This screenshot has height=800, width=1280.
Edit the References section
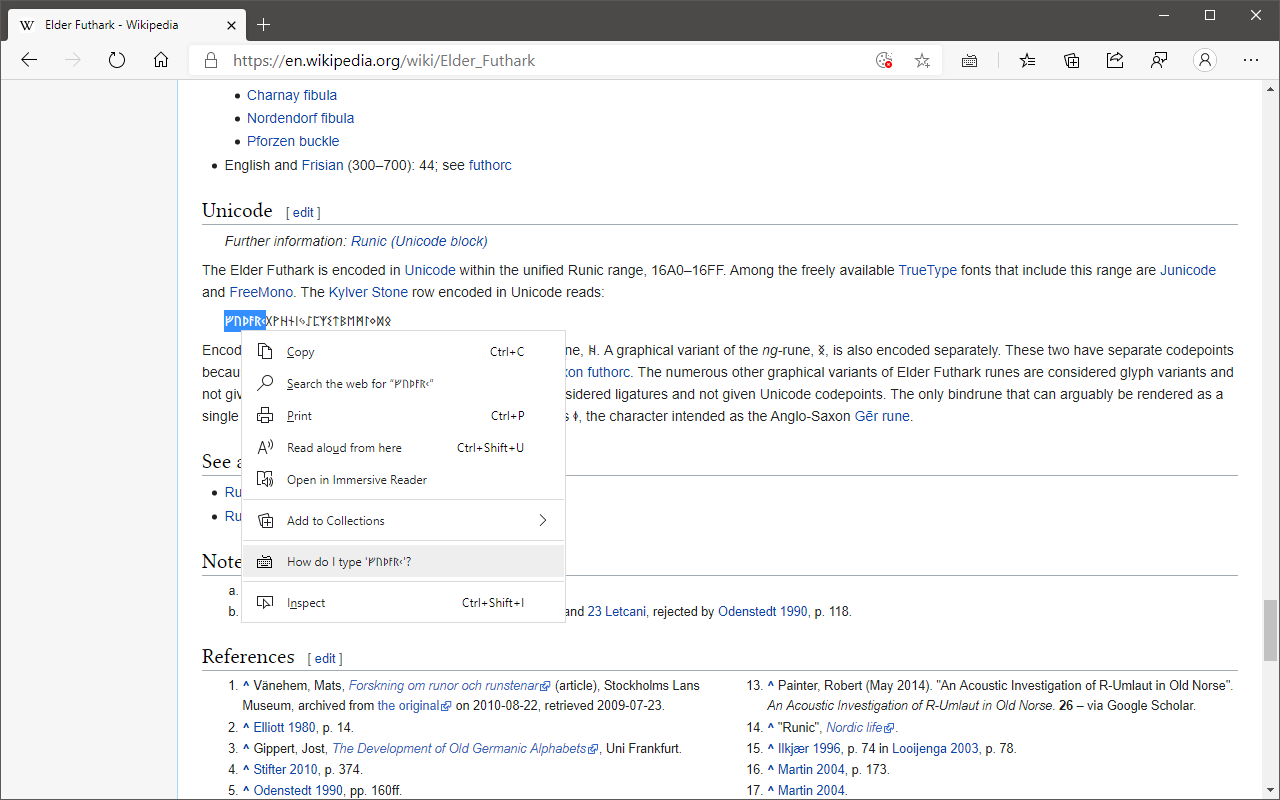(325, 659)
